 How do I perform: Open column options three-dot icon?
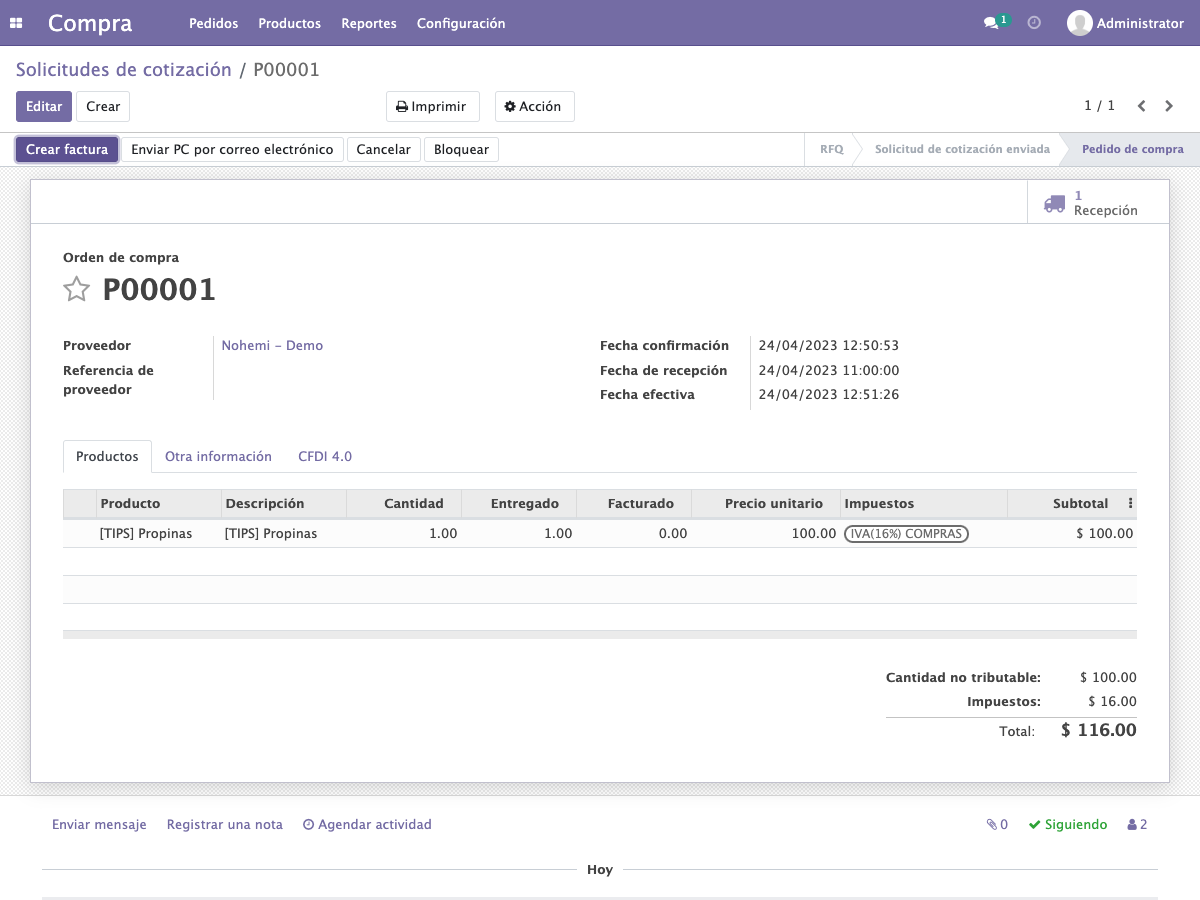1130,504
